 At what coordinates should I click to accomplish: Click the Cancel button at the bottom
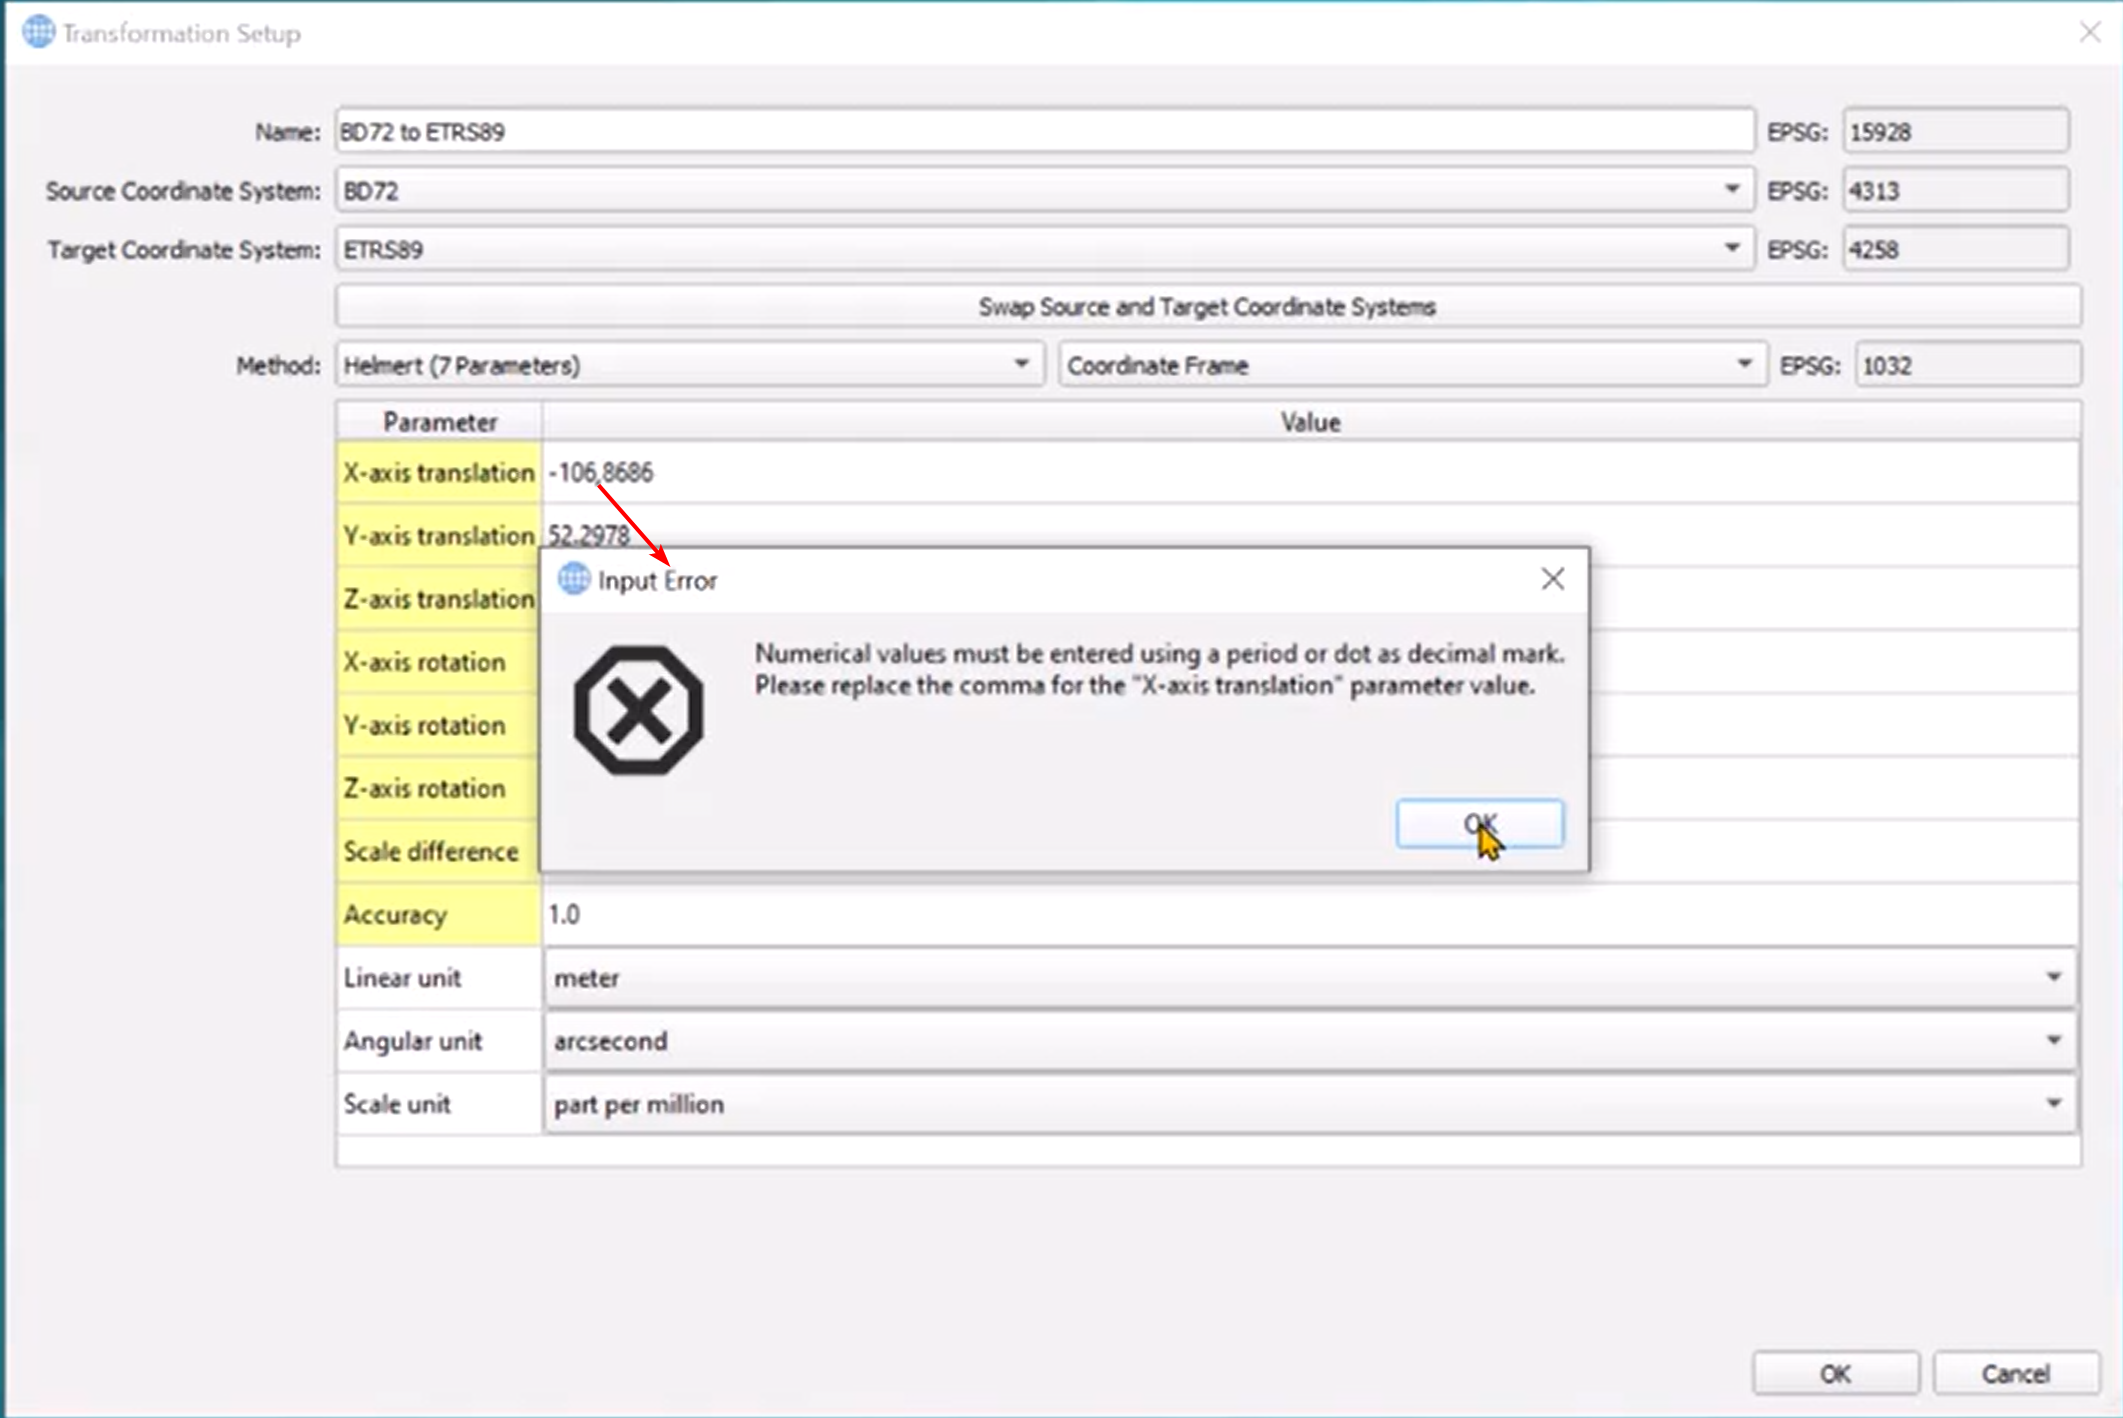2015,1373
